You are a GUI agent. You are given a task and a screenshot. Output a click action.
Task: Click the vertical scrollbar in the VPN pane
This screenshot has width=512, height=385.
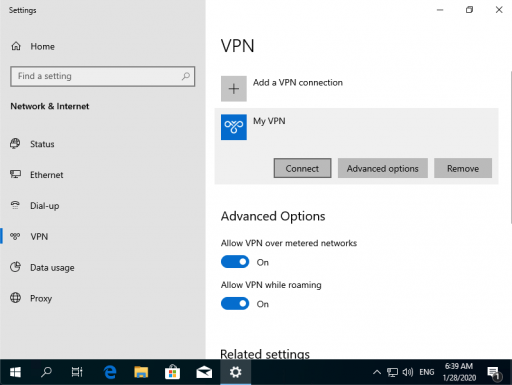pyautogui.click(x=511, y=147)
